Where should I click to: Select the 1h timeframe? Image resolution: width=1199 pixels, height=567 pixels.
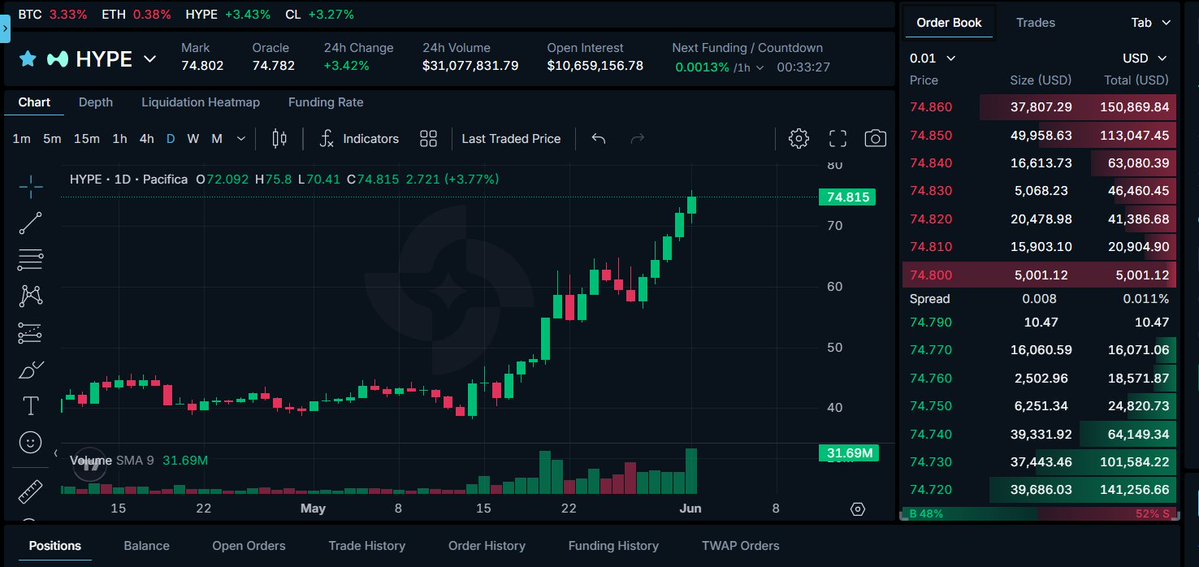point(120,138)
